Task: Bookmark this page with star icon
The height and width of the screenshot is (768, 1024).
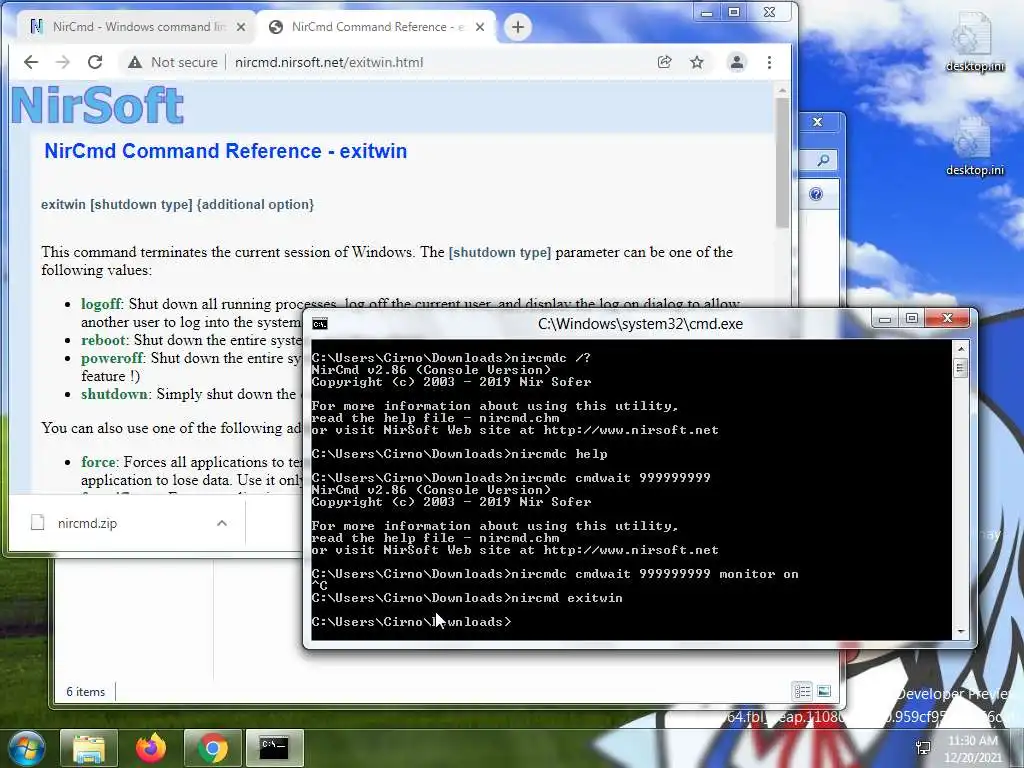Action: [697, 62]
